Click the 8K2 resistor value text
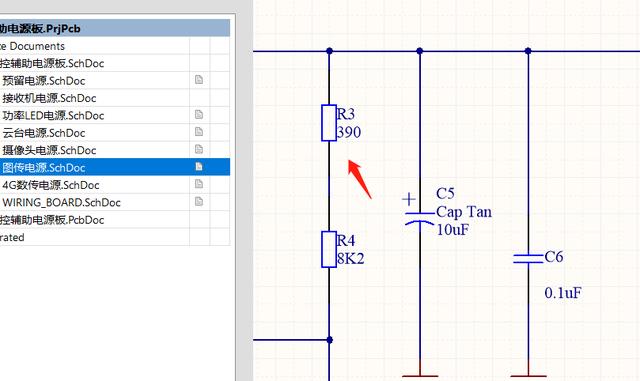Image resolution: width=640 pixels, height=381 pixels. (351, 258)
